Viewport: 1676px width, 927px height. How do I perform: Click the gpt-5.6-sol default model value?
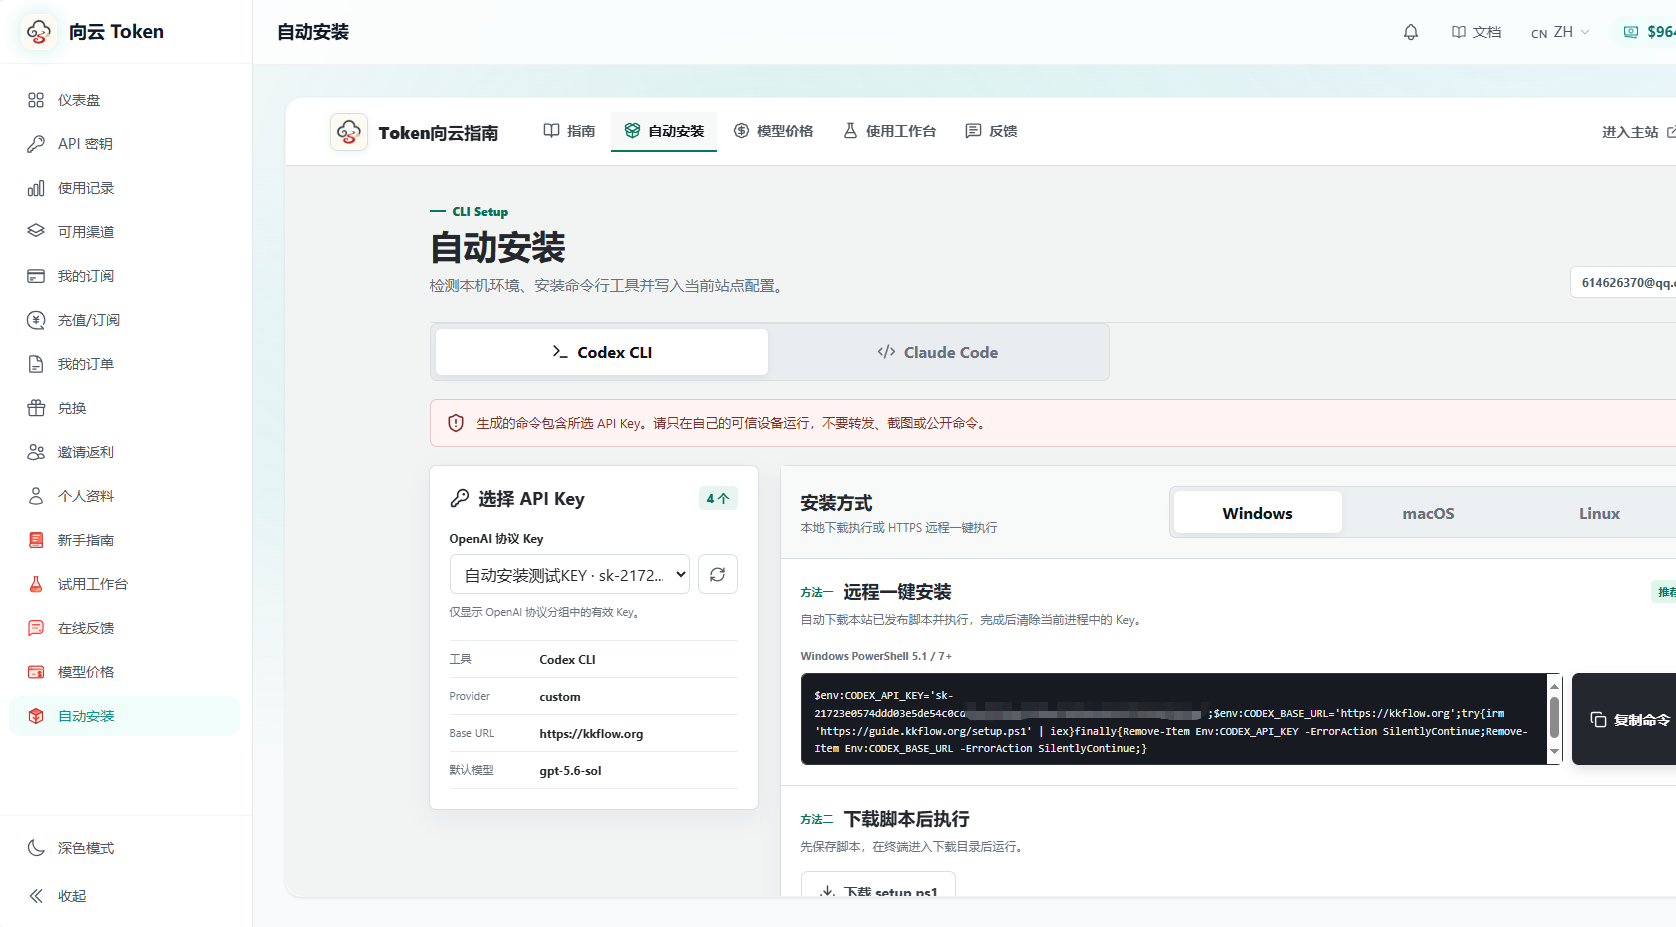pos(570,771)
